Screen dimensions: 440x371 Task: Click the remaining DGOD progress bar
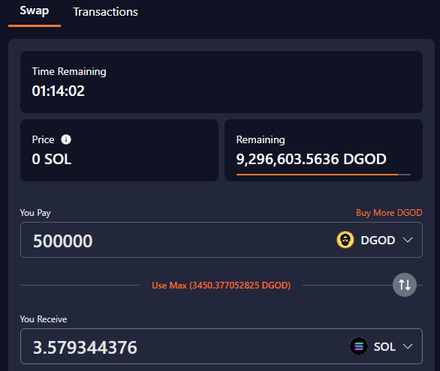(x=323, y=174)
